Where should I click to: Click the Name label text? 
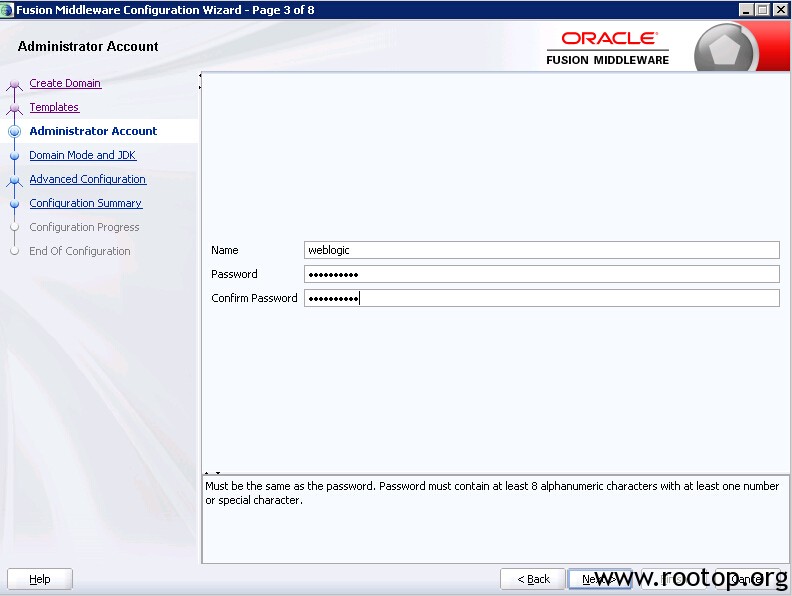click(x=225, y=250)
